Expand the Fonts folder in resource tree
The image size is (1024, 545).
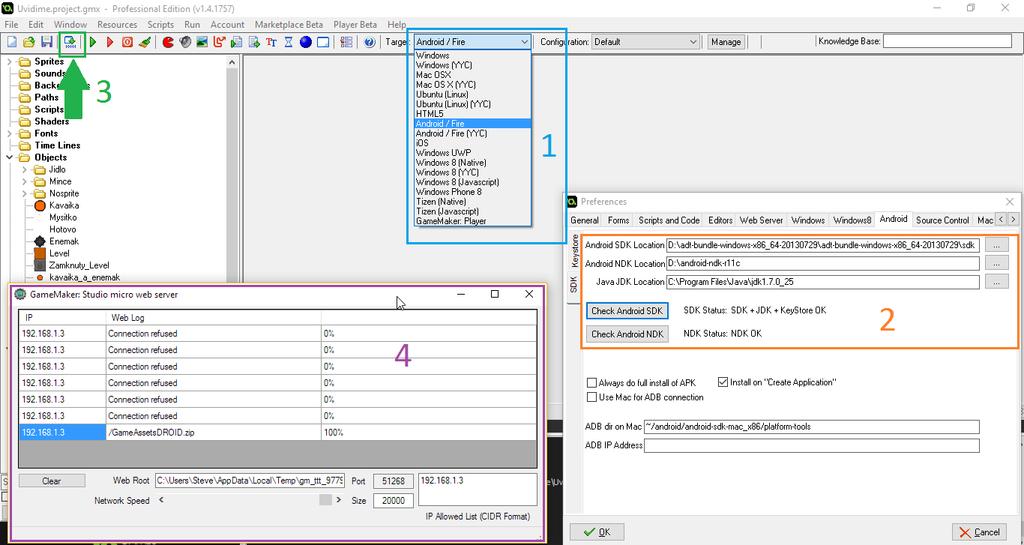[10, 133]
